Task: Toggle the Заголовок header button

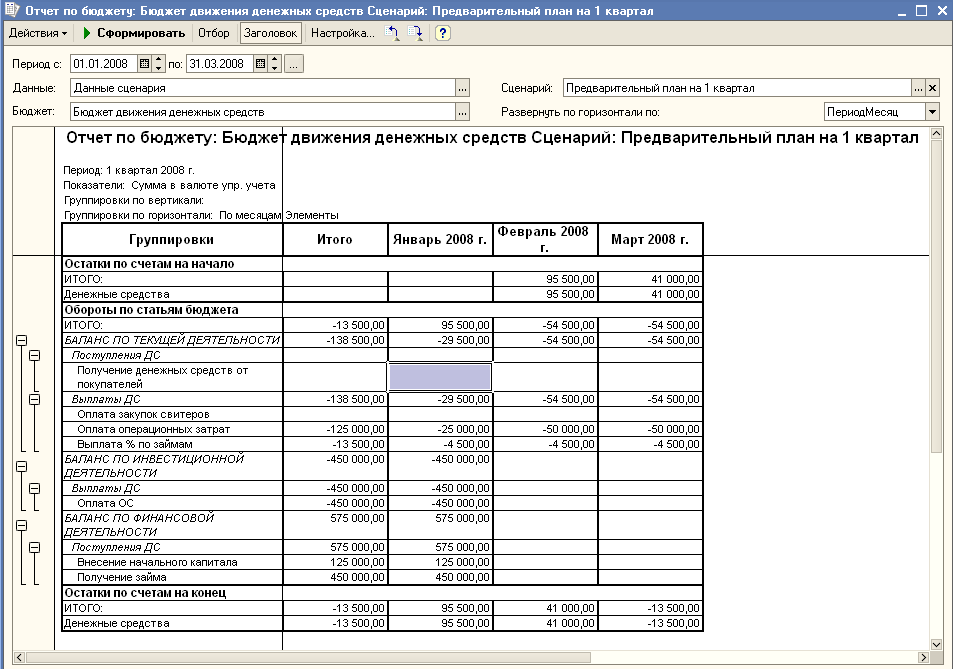Action: 270,33
